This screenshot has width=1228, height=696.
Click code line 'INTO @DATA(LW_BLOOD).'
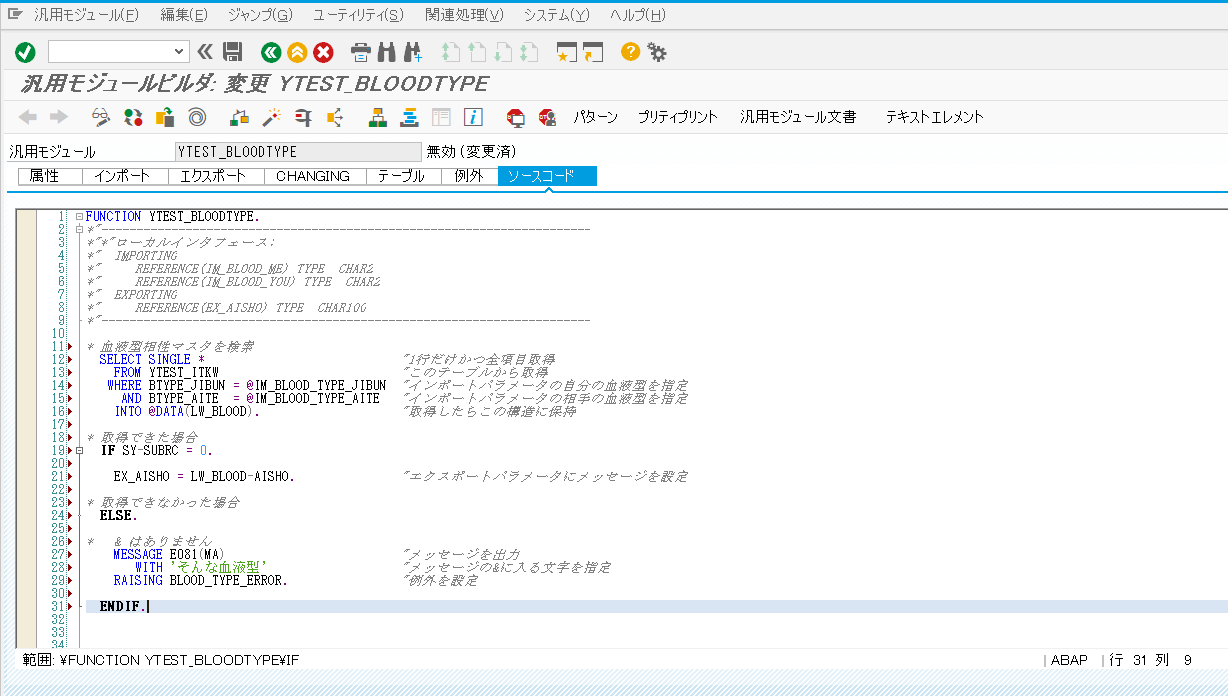pos(187,412)
